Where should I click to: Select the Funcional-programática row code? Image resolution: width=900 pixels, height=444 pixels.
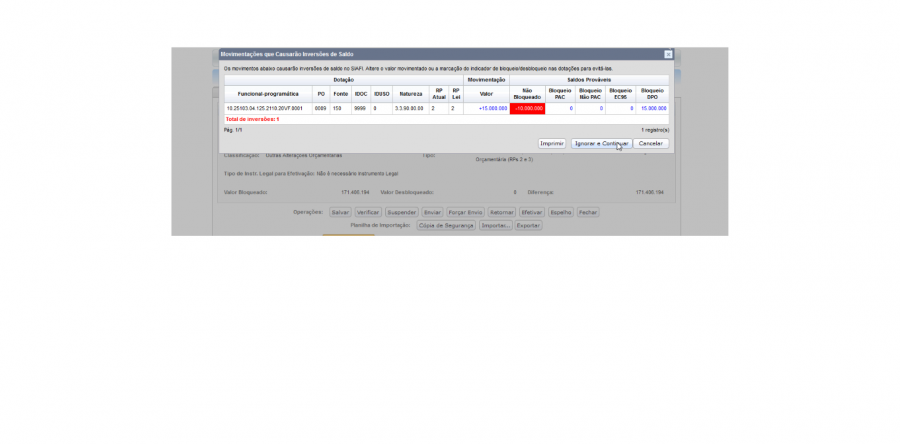pos(268,108)
